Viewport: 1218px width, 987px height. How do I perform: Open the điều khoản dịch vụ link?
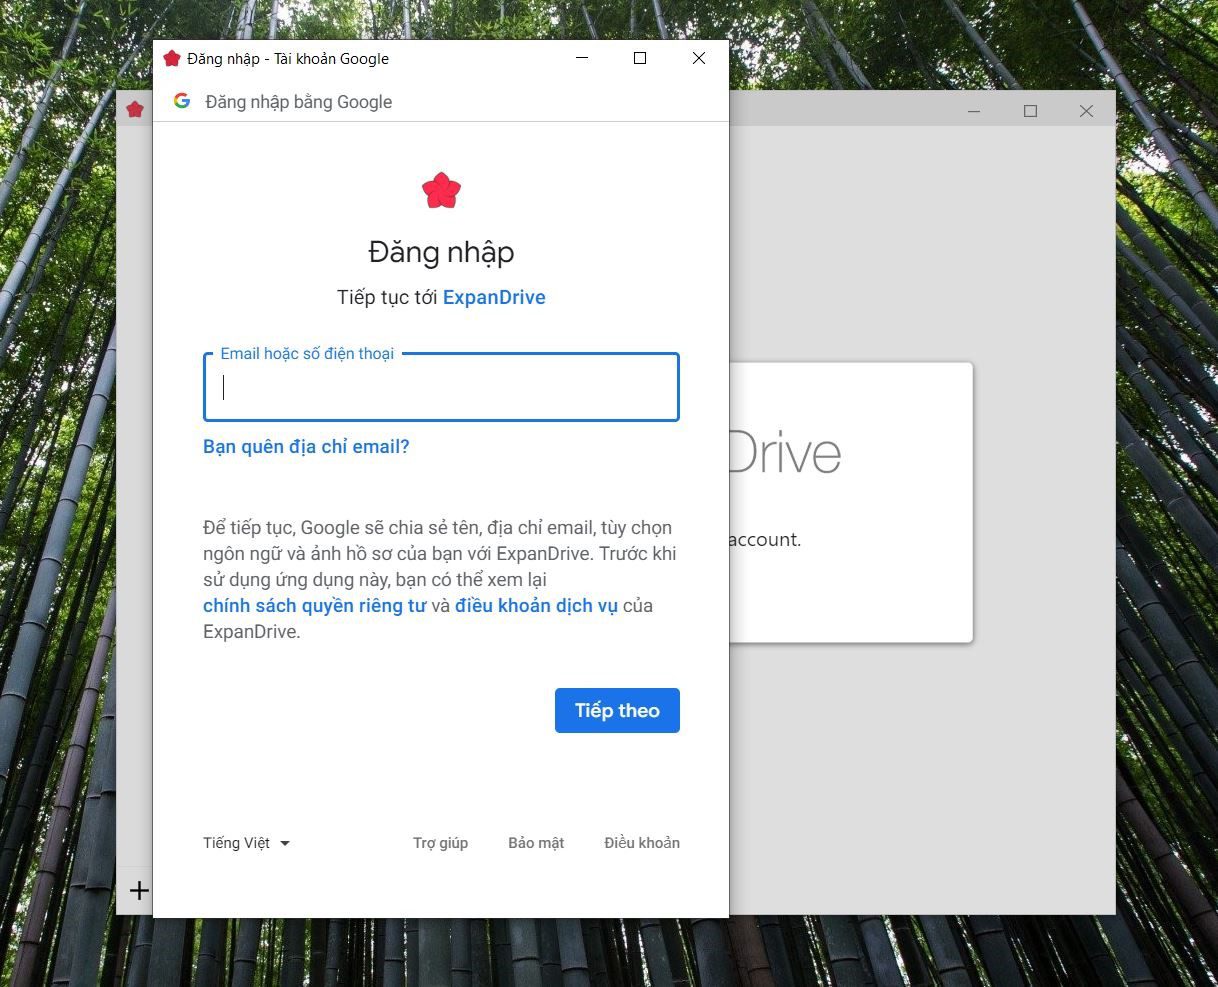pyautogui.click(x=536, y=605)
